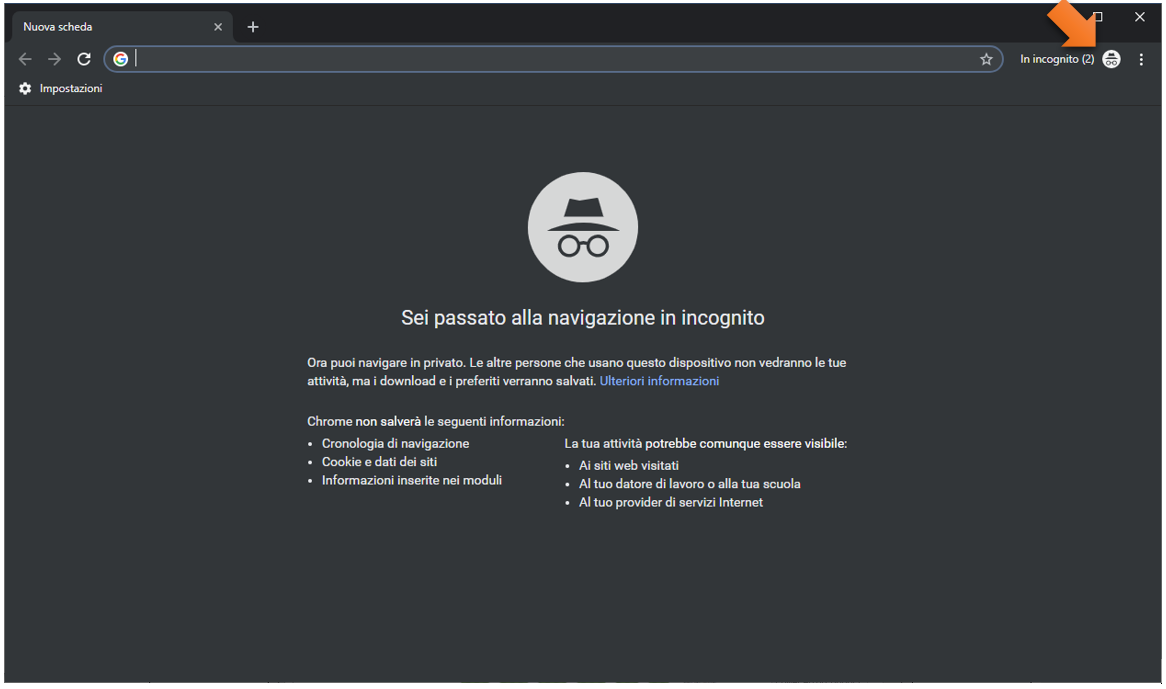This screenshot has height=689, width=1166.
Task: Click the Cronologia di navigazione item
Action: [395, 444]
